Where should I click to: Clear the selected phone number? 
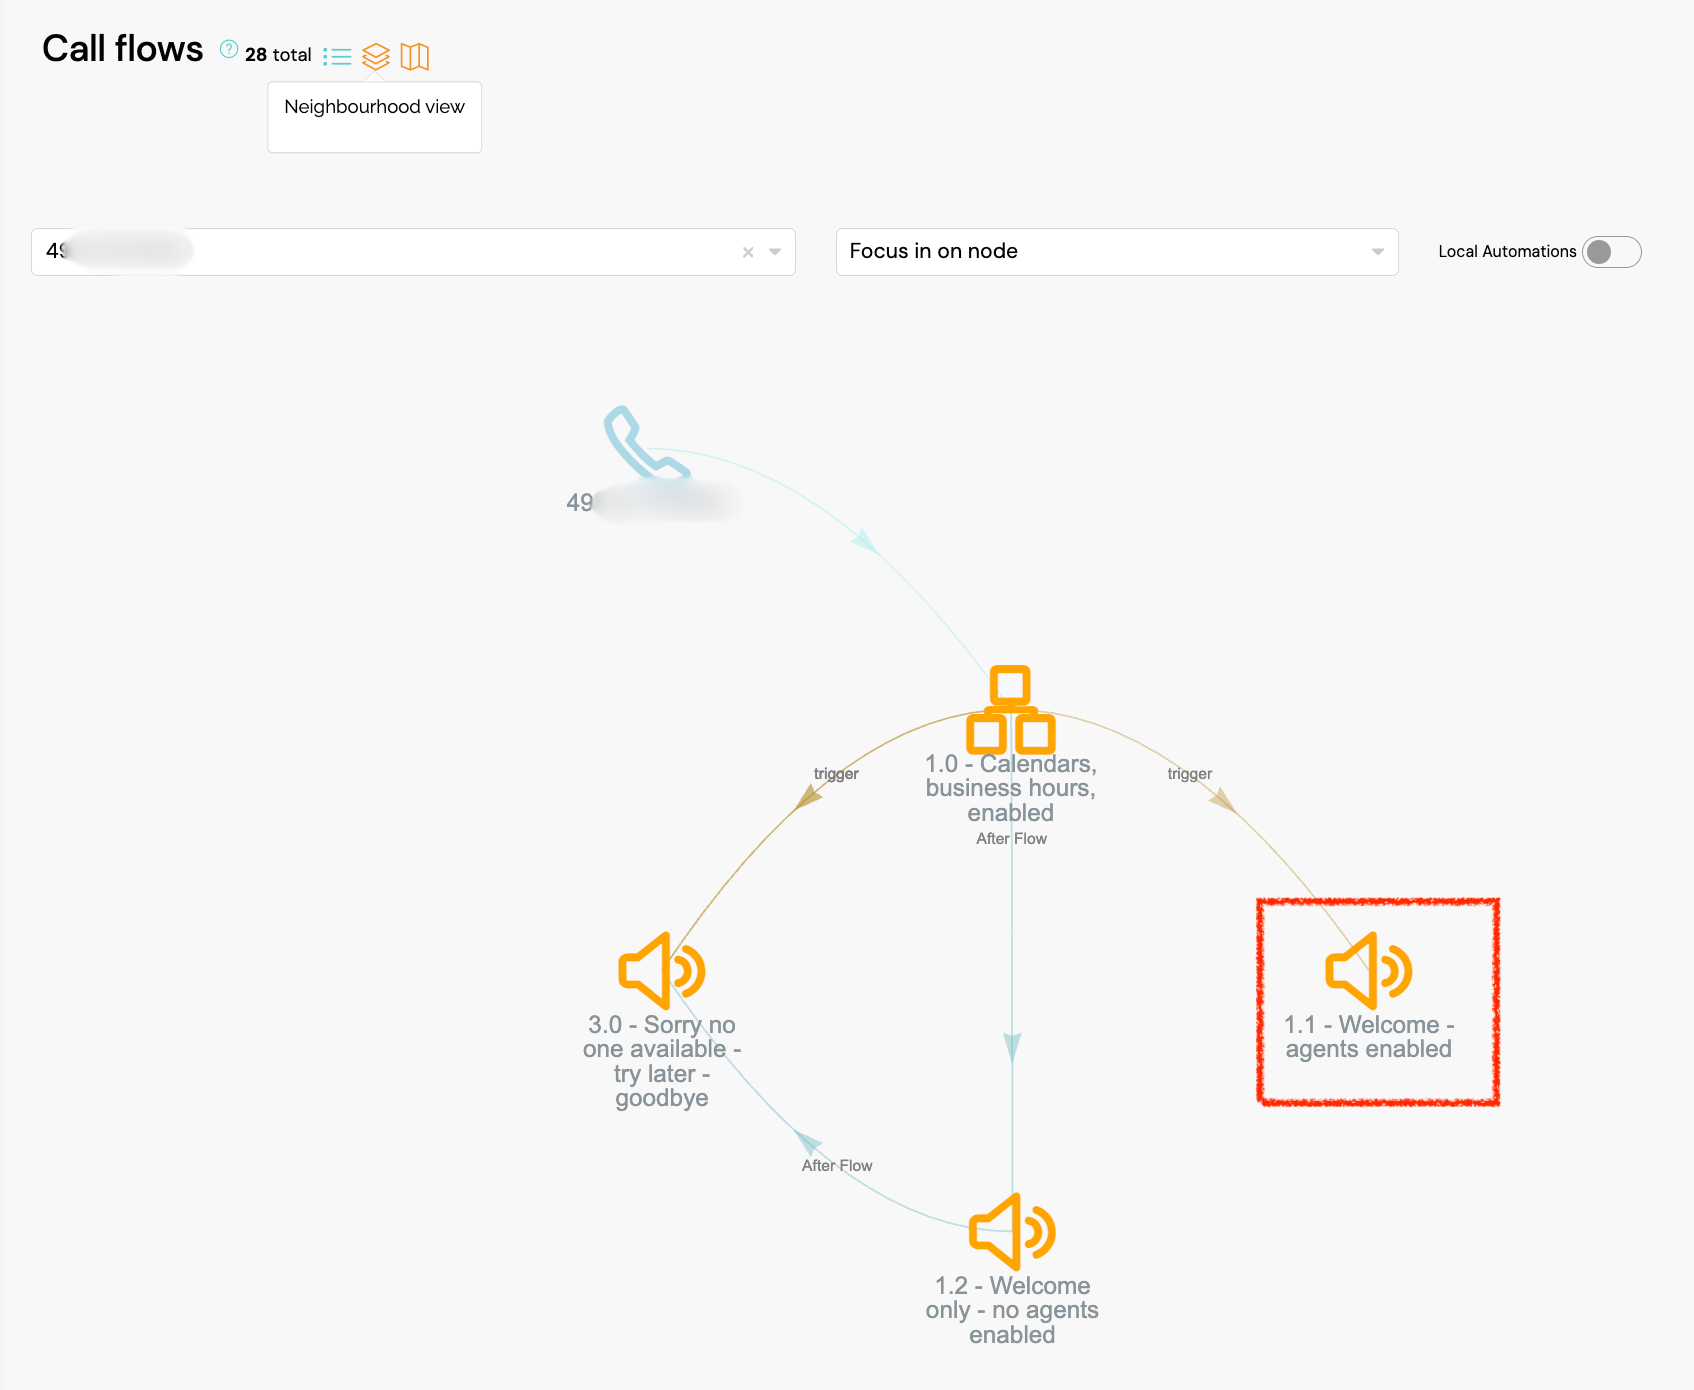pyautogui.click(x=748, y=252)
